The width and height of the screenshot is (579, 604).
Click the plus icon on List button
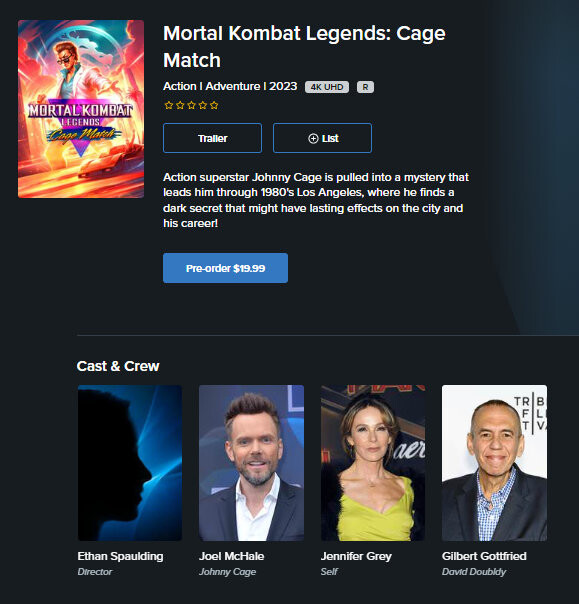click(x=313, y=138)
